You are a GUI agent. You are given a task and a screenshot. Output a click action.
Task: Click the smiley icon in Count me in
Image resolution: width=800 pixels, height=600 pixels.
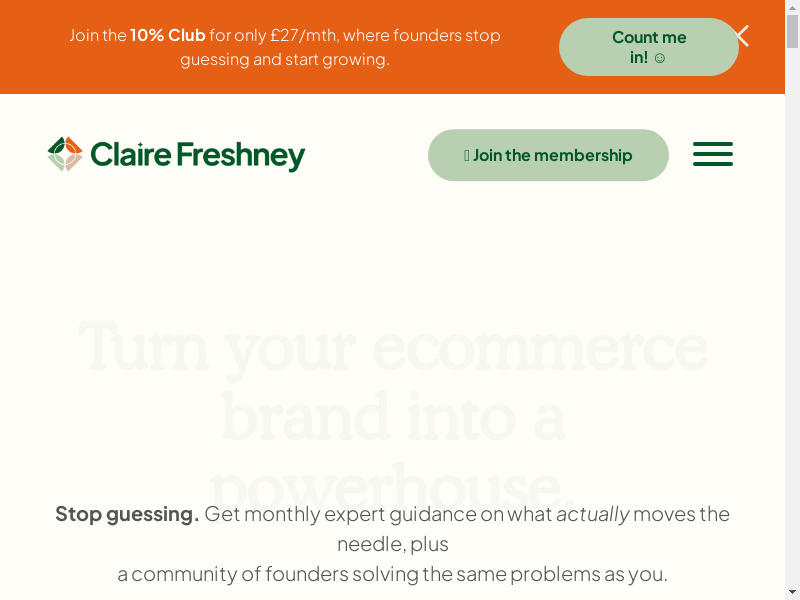pyautogui.click(x=659, y=58)
